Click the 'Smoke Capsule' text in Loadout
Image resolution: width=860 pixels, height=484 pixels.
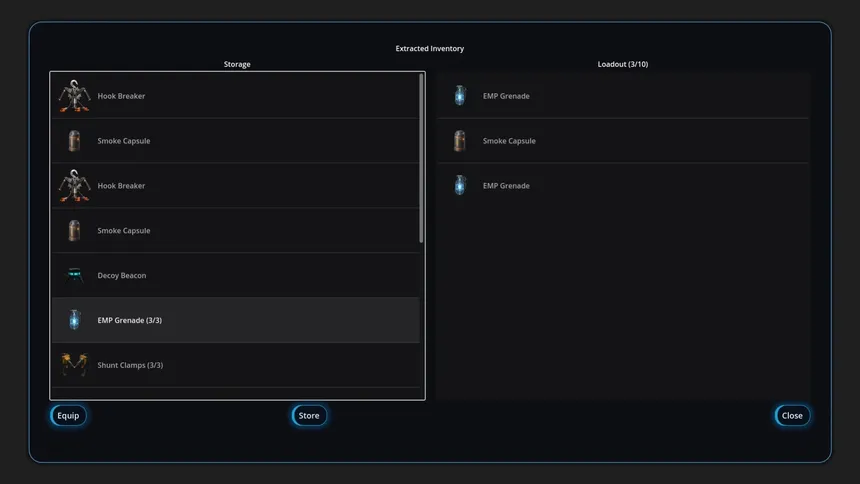pyautogui.click(x=509, y=141)
